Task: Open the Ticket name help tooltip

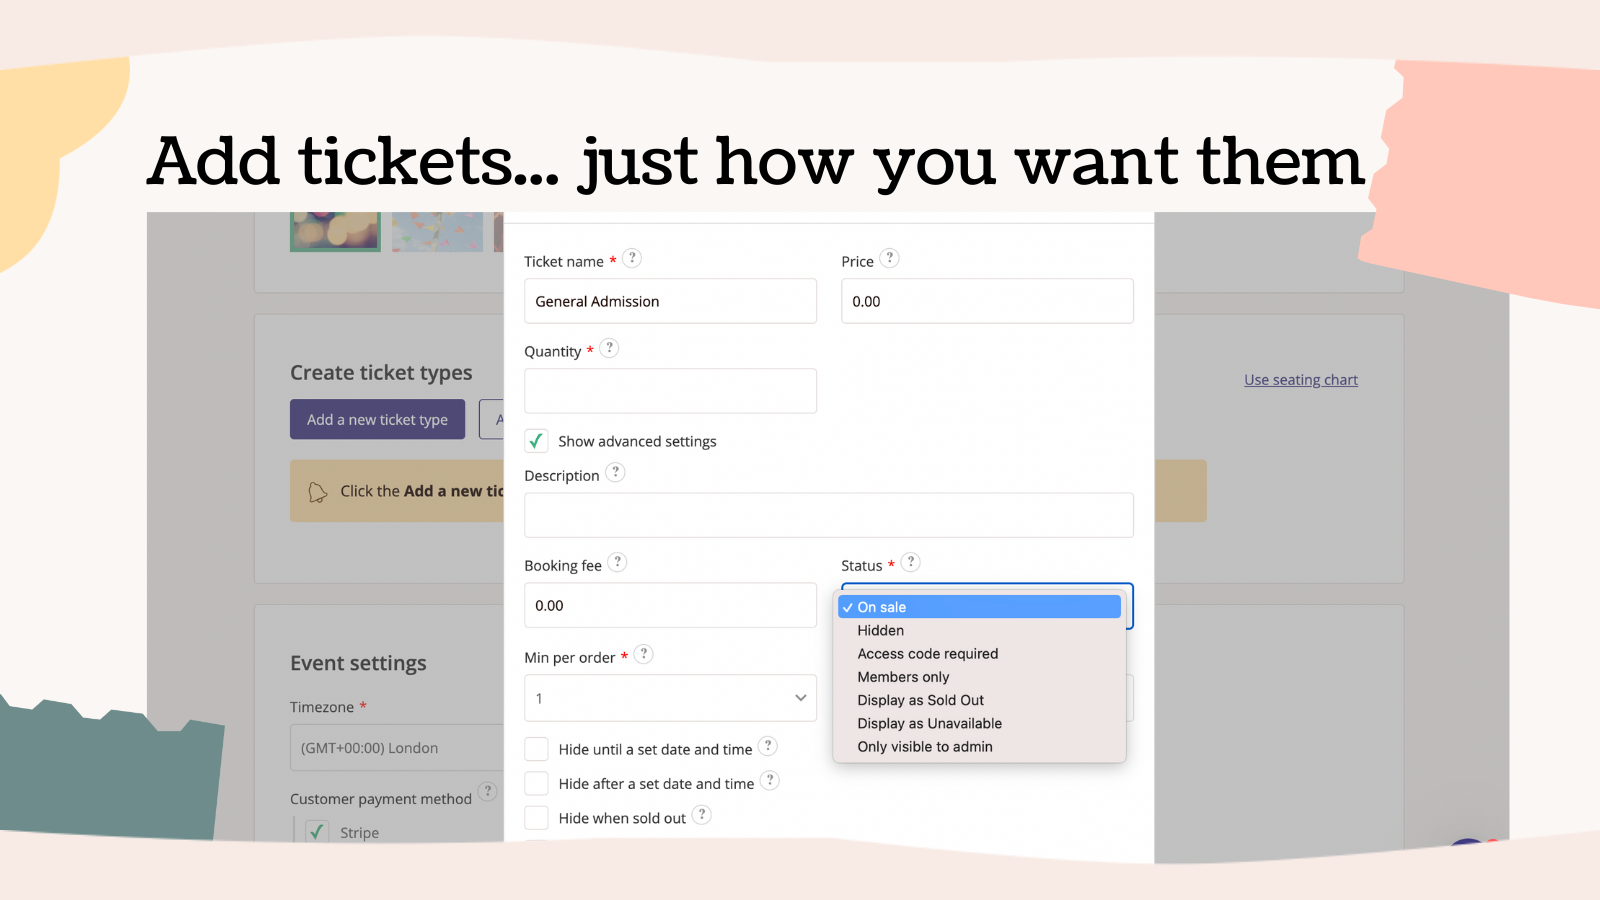Action: click(632, 258)
